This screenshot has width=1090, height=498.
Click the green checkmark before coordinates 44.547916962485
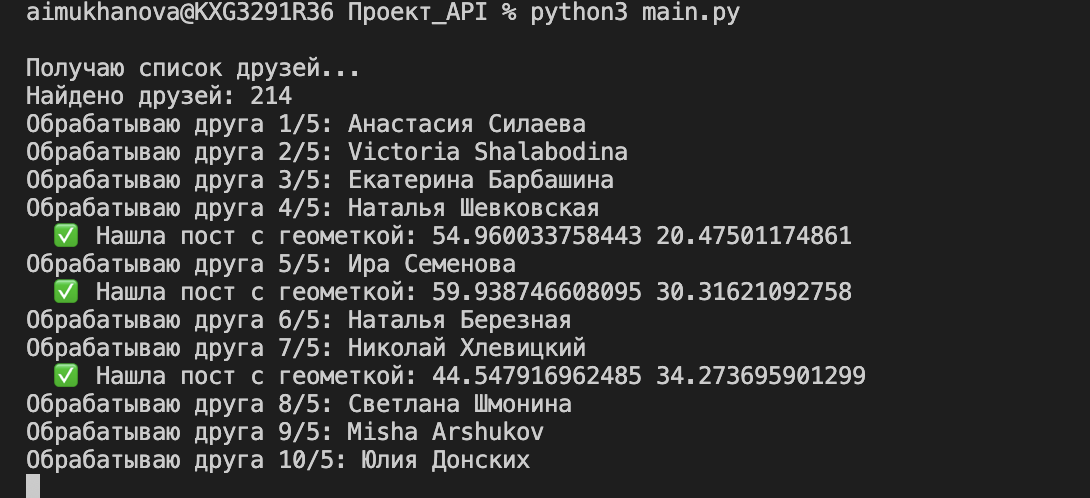[66, 376]
